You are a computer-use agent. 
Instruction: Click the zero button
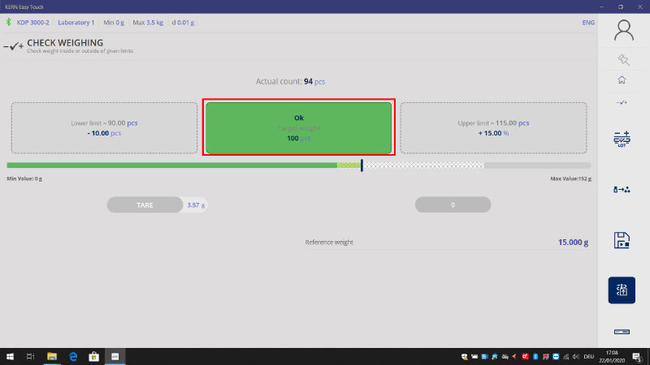[453, 204]
